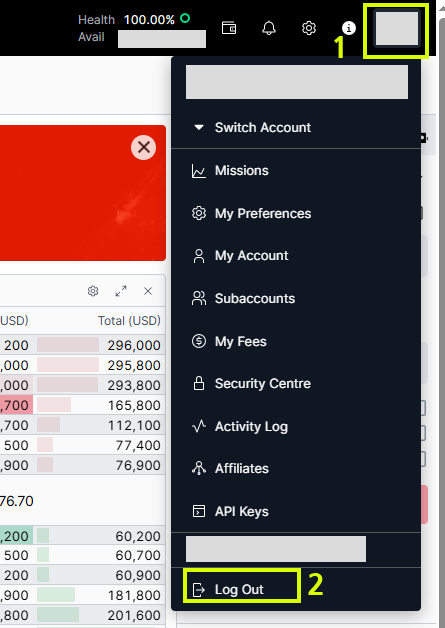The image size is (445, 628).
Task: Open the settings gear in header
Action: (309, 28)
